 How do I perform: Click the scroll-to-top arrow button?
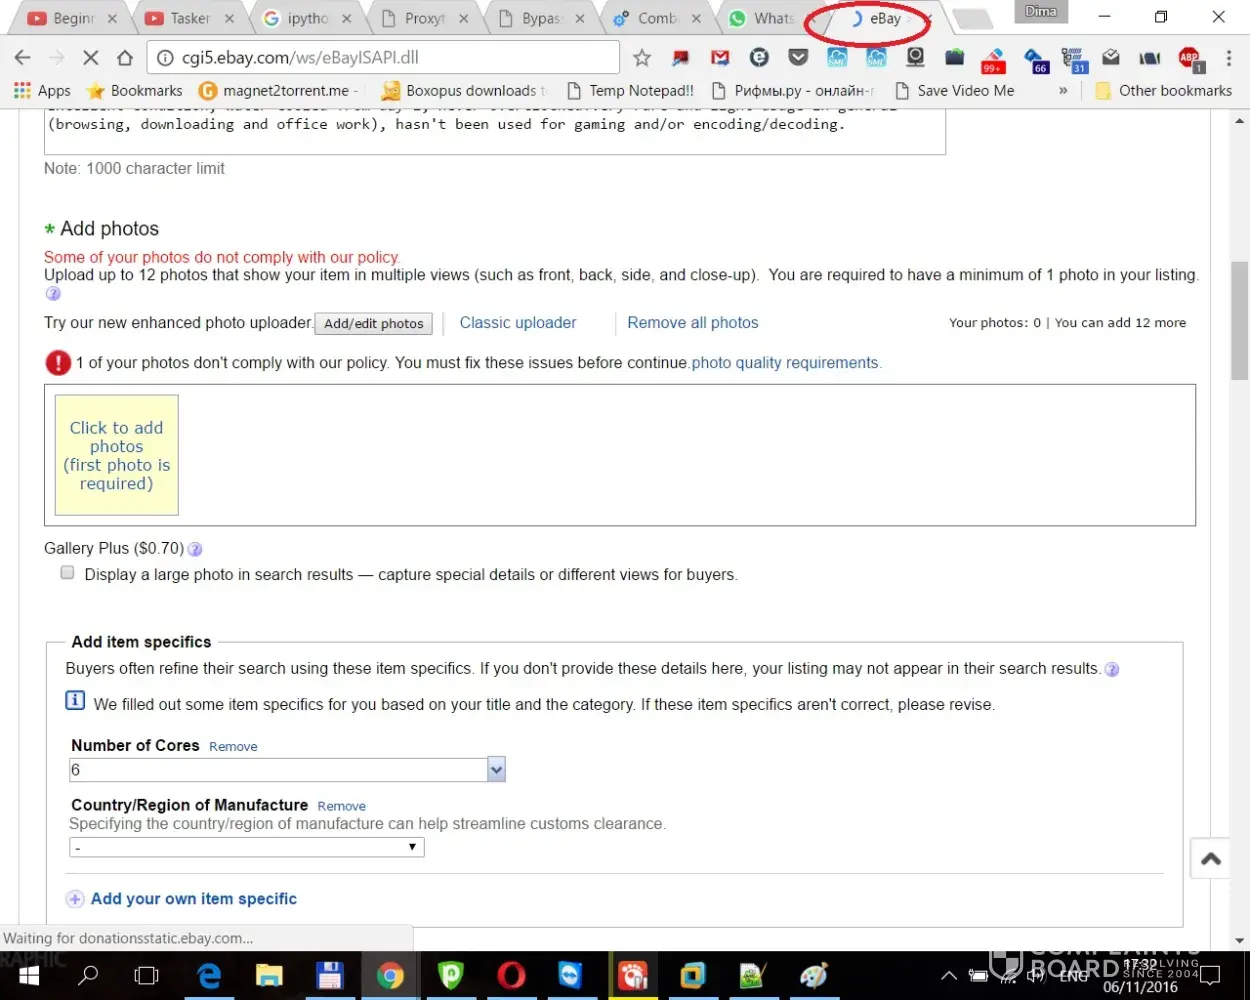[x=1211, y=859]
